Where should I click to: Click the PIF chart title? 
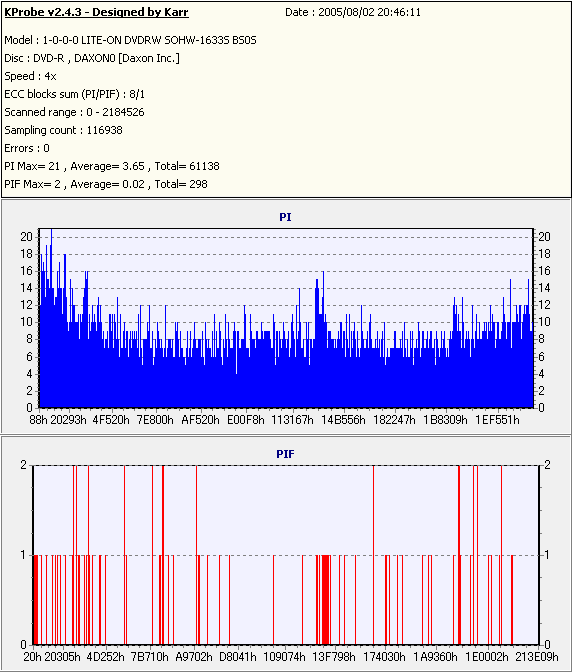(285, 454)
